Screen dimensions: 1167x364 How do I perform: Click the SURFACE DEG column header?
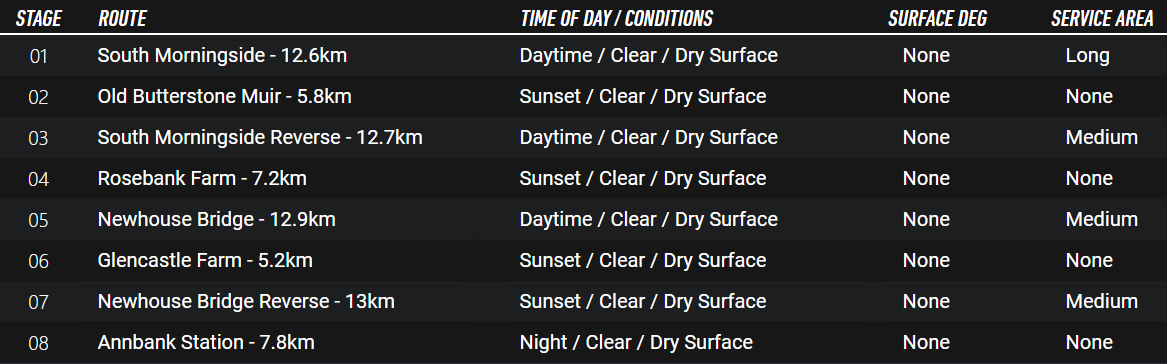point(937,19)
